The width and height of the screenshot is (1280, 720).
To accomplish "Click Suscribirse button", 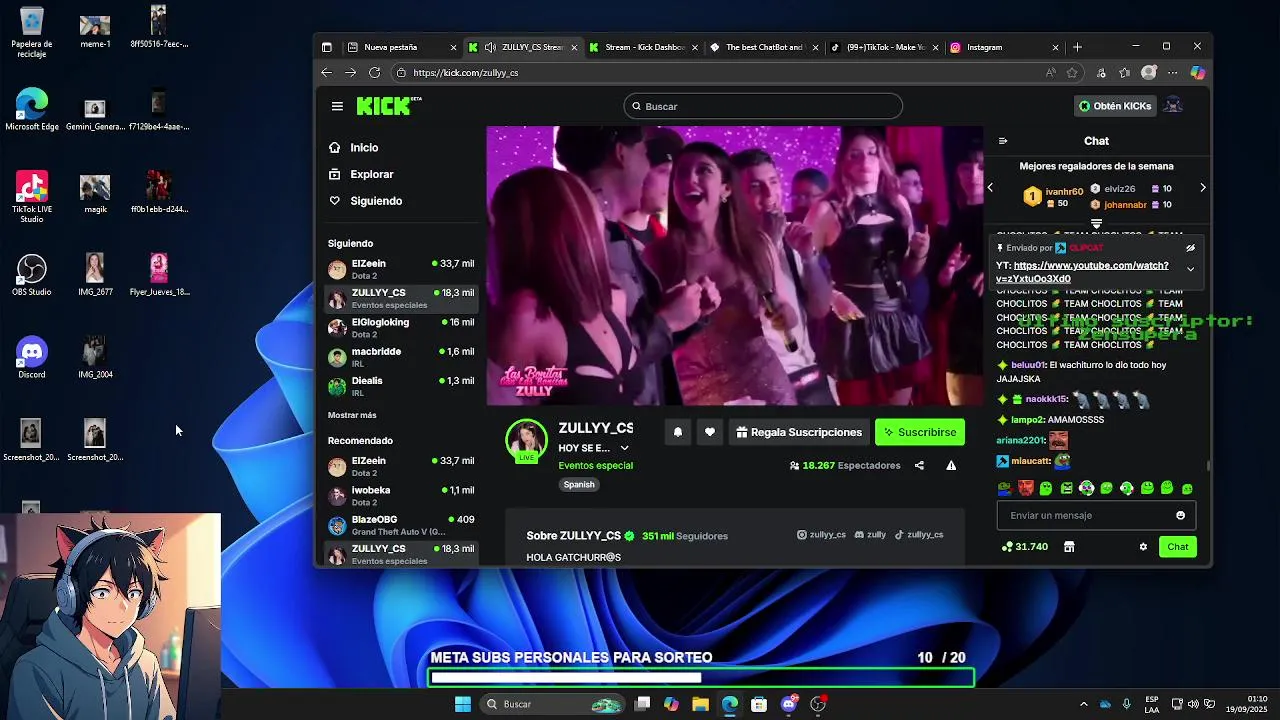I will pyautogui.click(x=920, y=432).
